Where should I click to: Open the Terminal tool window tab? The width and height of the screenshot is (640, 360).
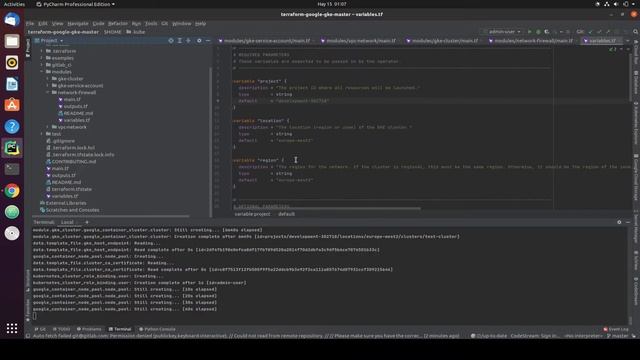(120, 329)
